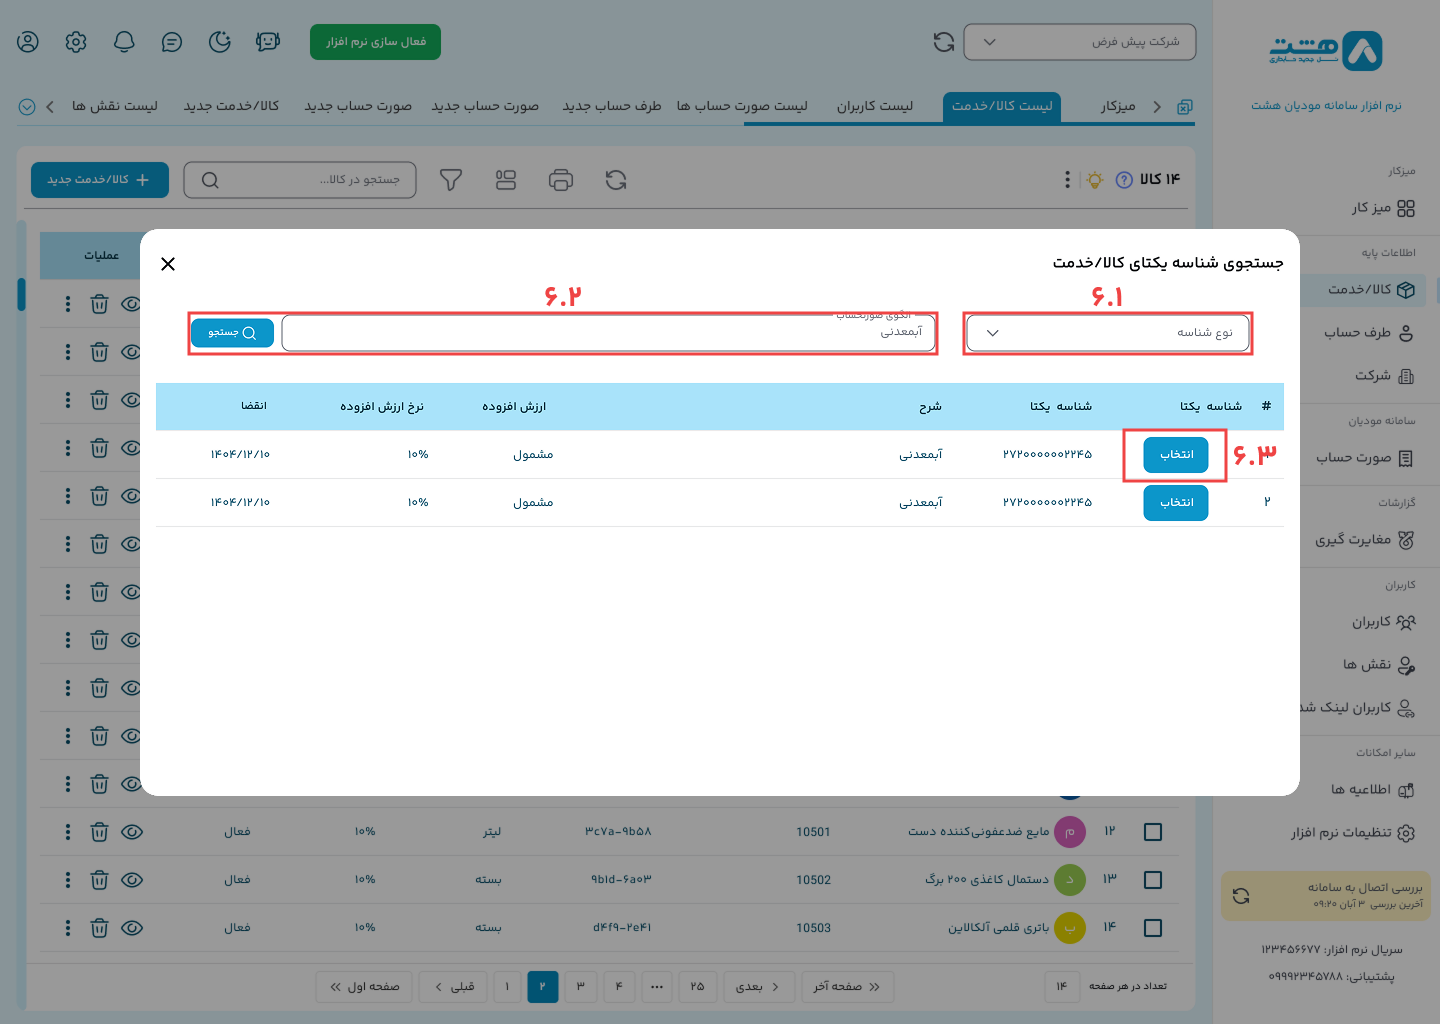Refresh the goods list with the reload icon

click(x=616, y=180)
